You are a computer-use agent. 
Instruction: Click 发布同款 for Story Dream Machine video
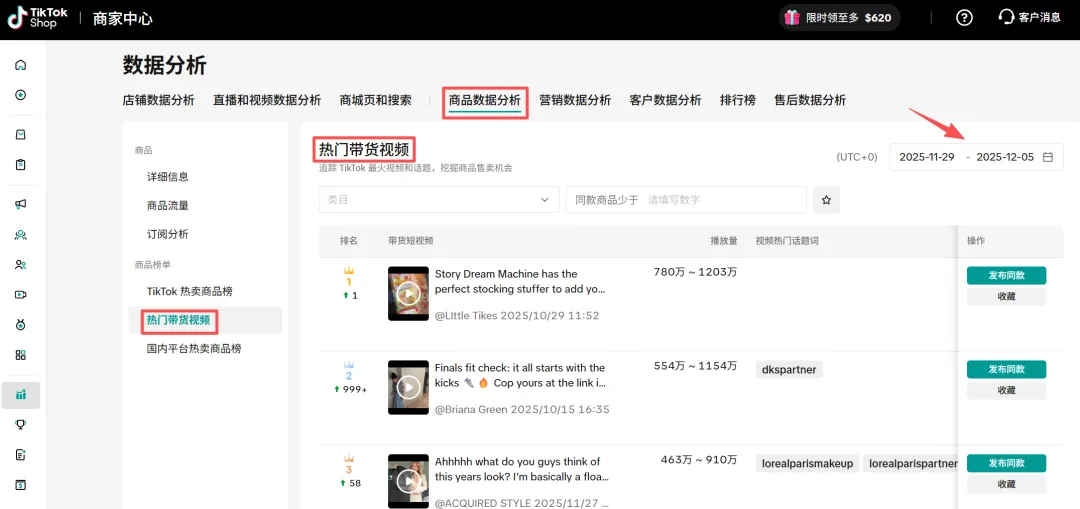point(1006,276)
